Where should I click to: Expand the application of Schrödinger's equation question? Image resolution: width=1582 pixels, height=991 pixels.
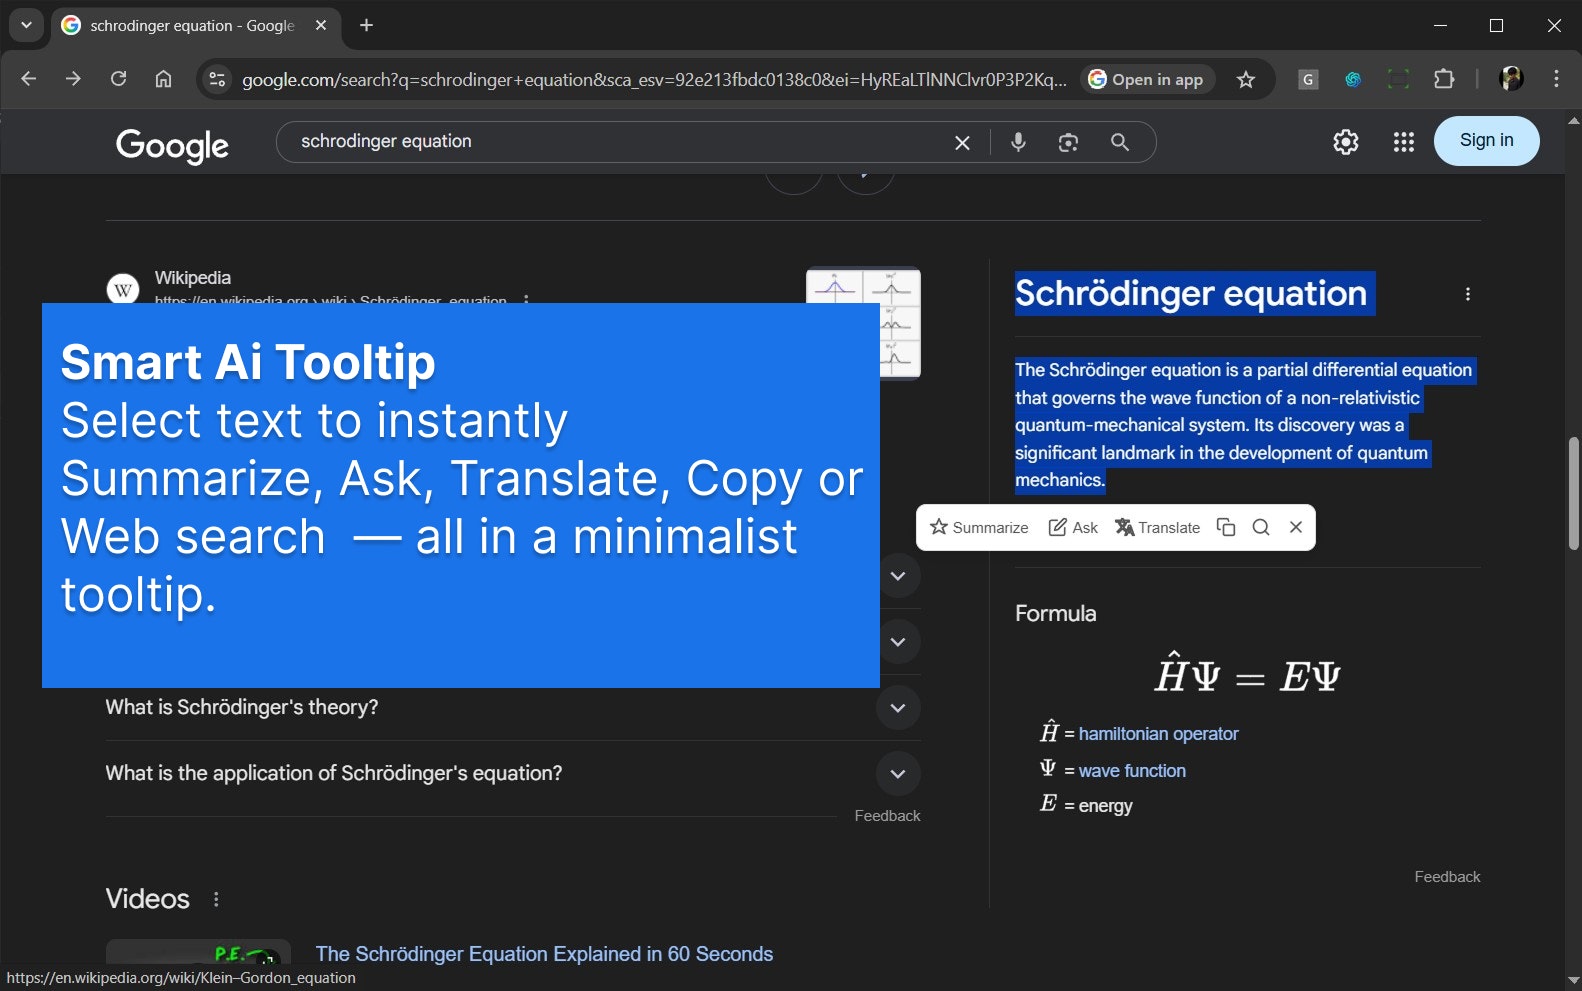(898, 774)
